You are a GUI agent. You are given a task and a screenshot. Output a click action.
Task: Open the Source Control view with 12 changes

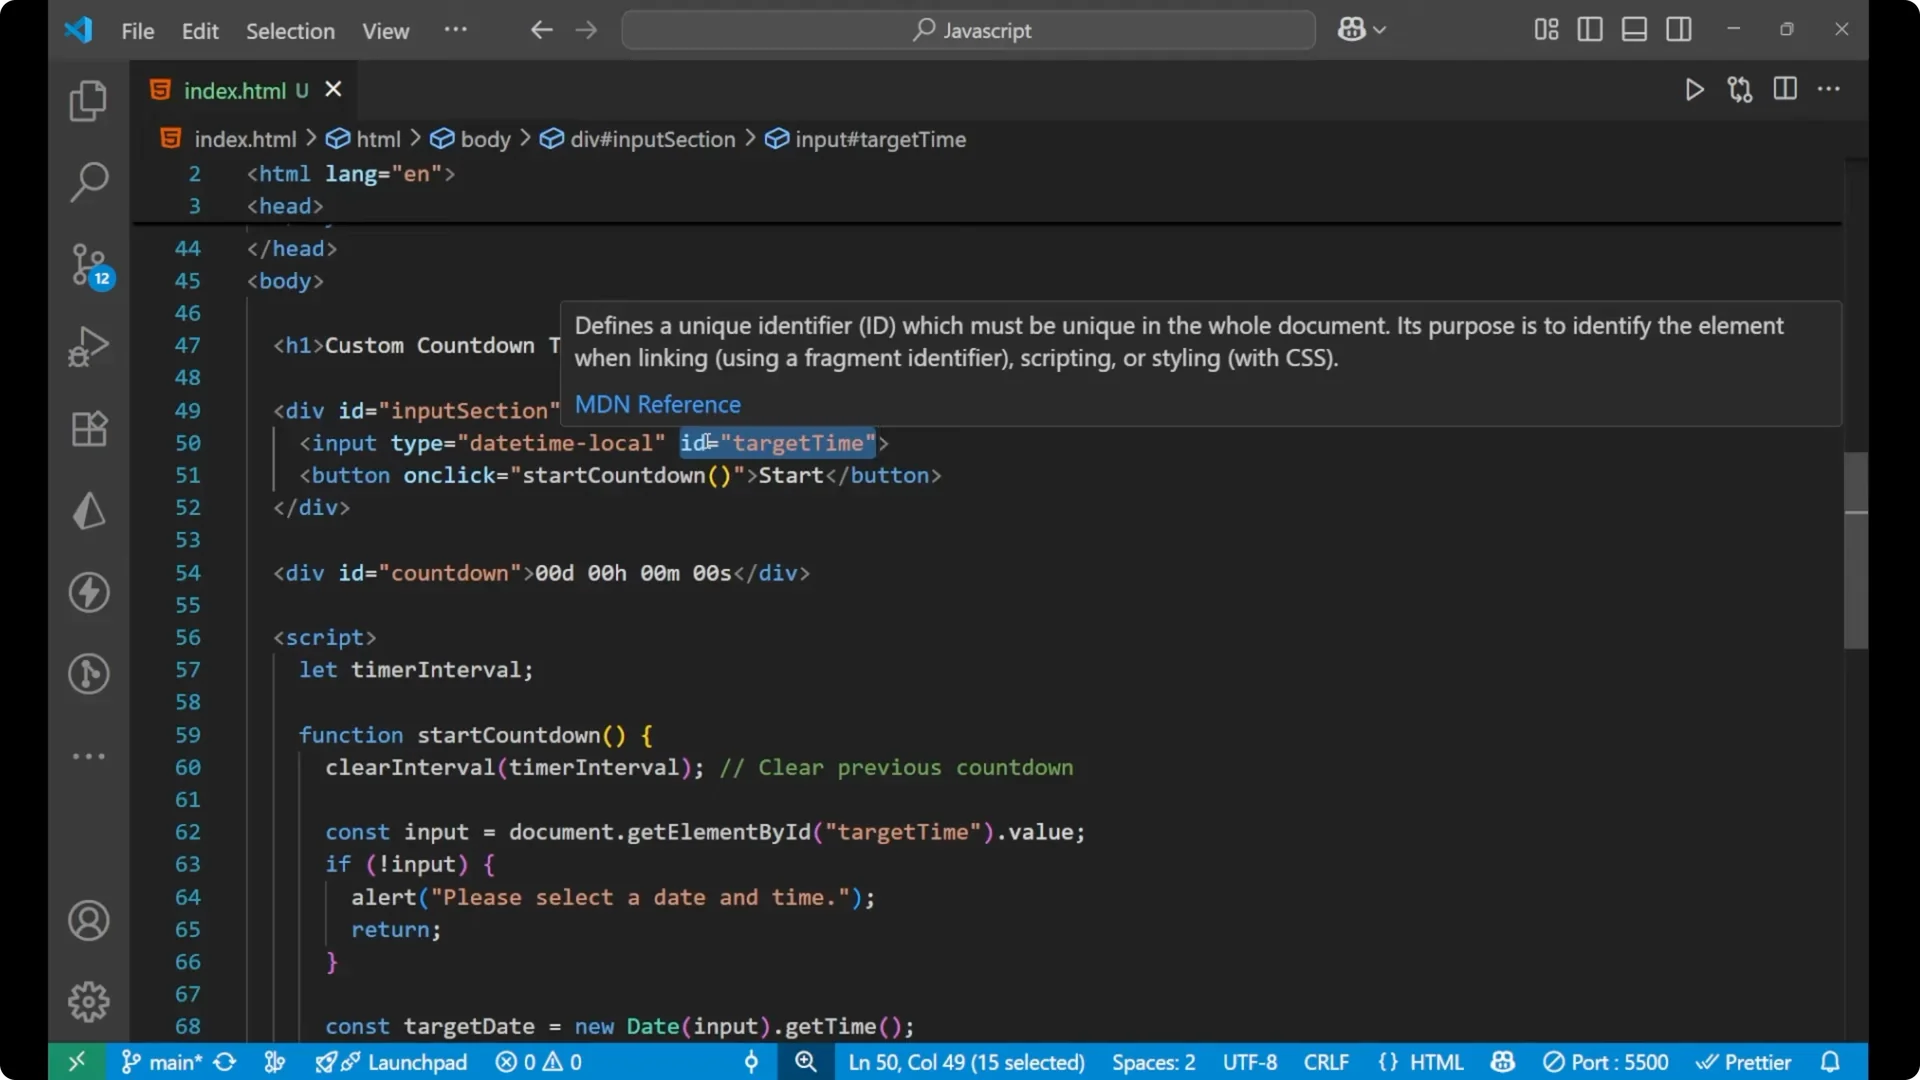coord(88,265)
